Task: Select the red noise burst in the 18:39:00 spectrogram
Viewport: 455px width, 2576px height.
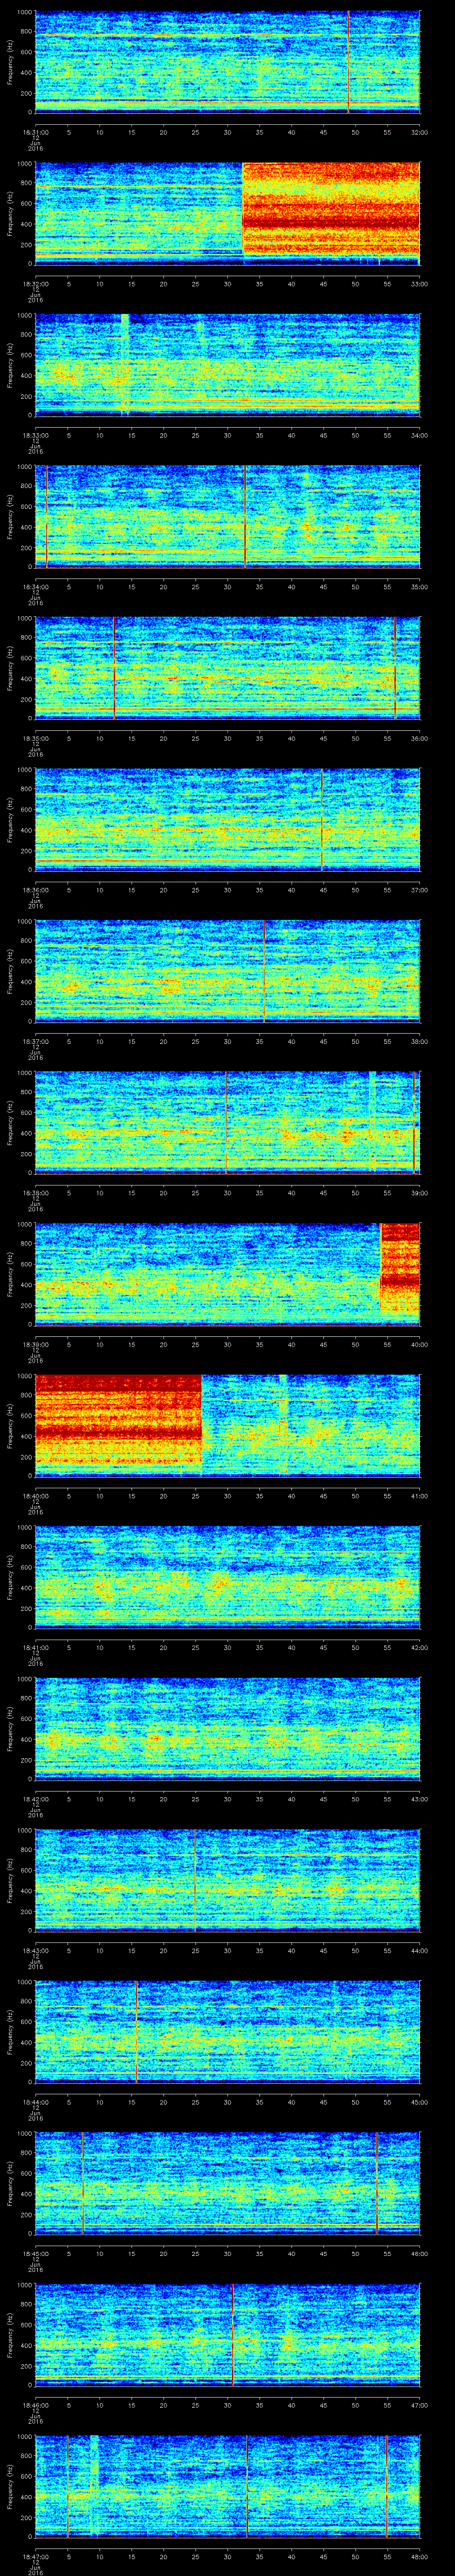Action: click(x=400, y=1268)
